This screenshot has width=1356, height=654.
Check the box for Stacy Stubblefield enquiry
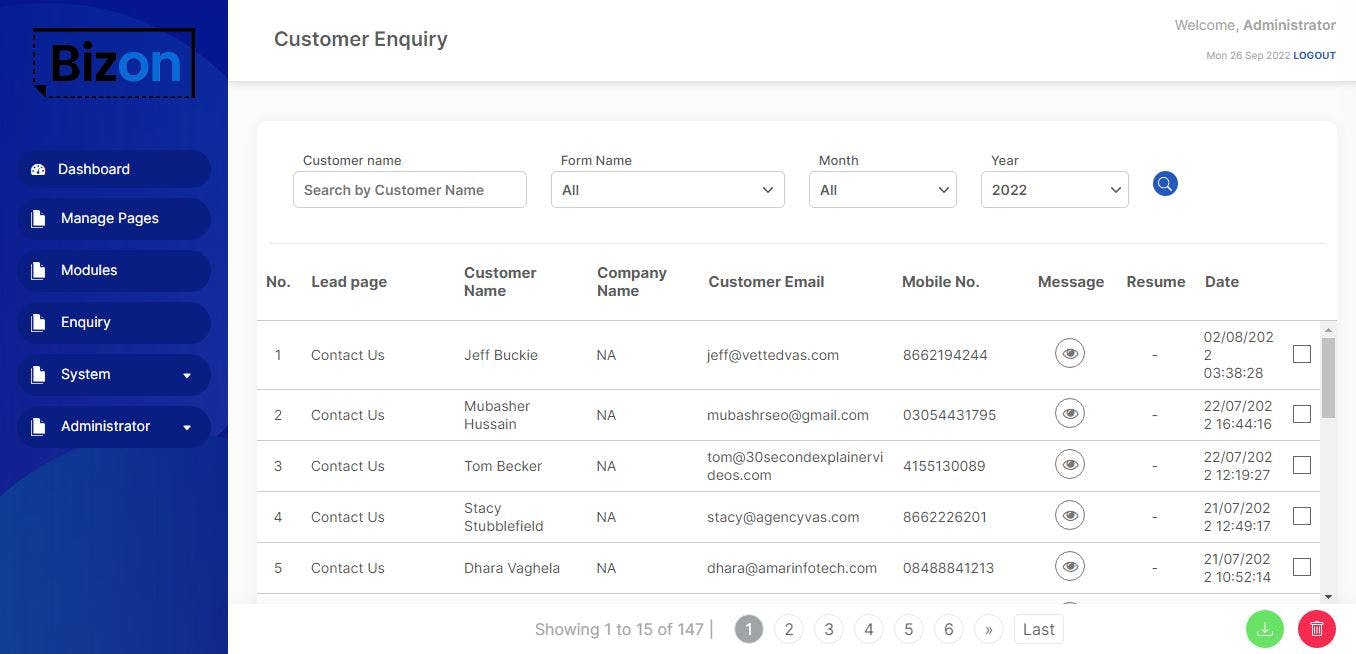1301,516
